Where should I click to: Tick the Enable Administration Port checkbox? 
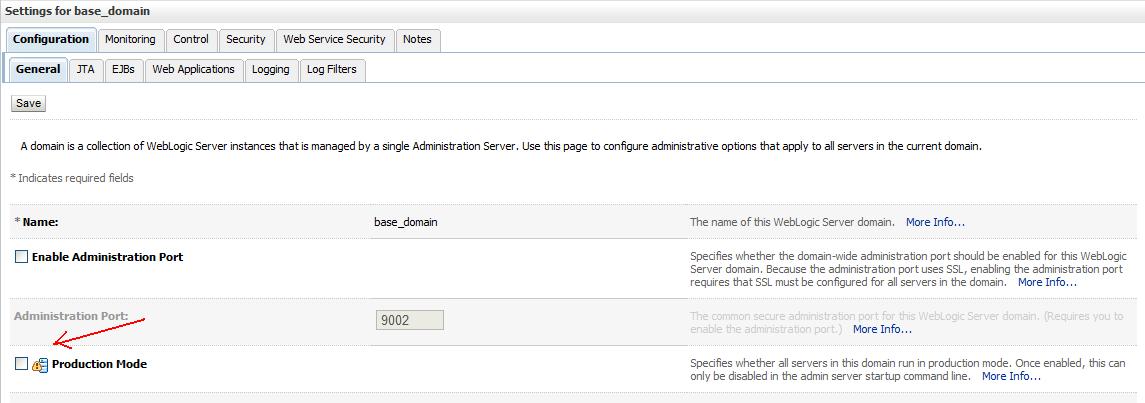point(21,257)
